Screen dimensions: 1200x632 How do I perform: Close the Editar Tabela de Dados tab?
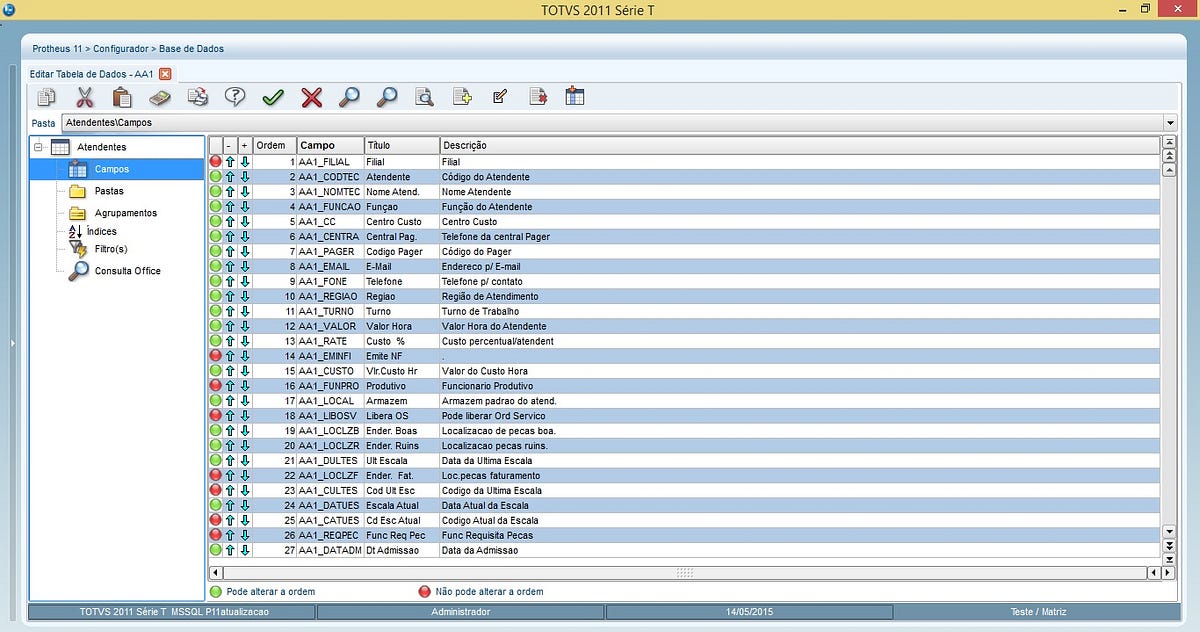165,74
